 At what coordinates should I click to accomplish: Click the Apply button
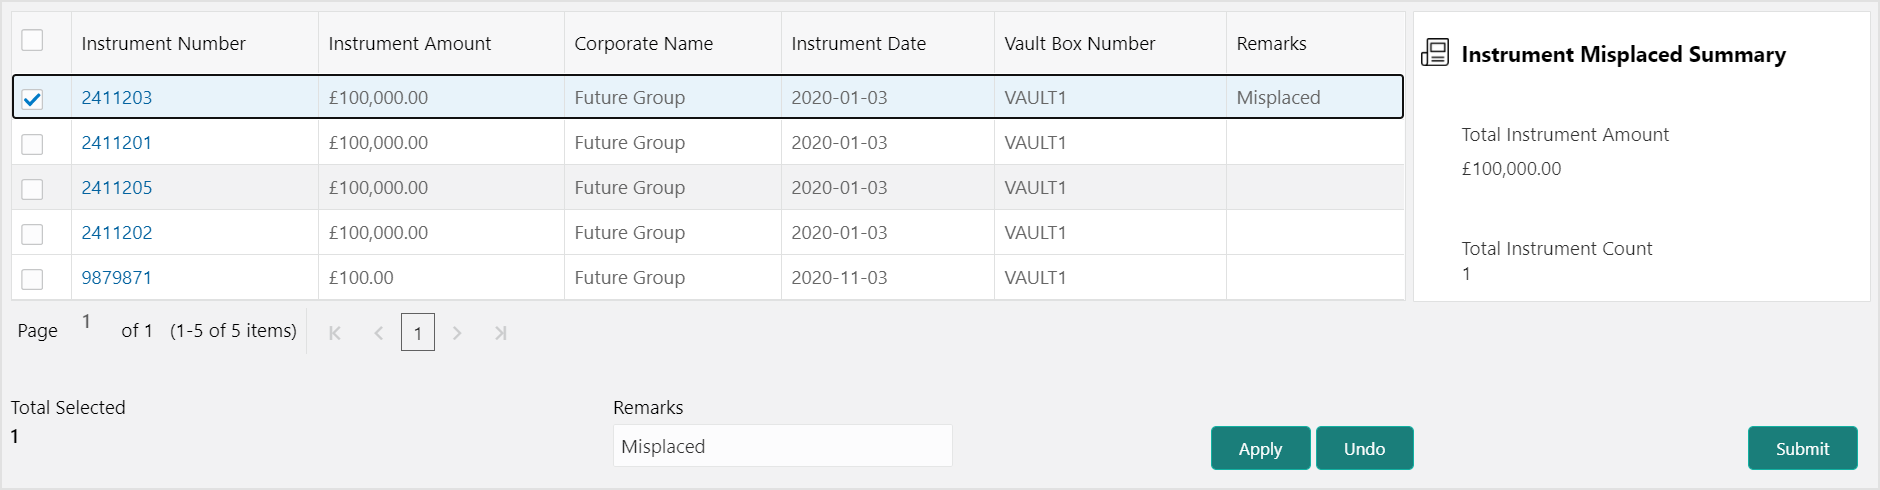[x=1260, y=448]
